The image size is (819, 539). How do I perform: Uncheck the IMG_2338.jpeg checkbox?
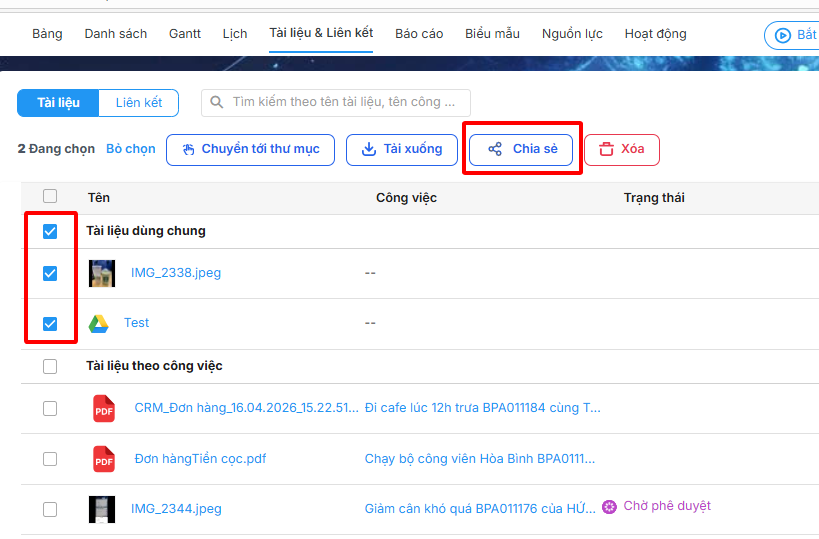pos(50,273)
